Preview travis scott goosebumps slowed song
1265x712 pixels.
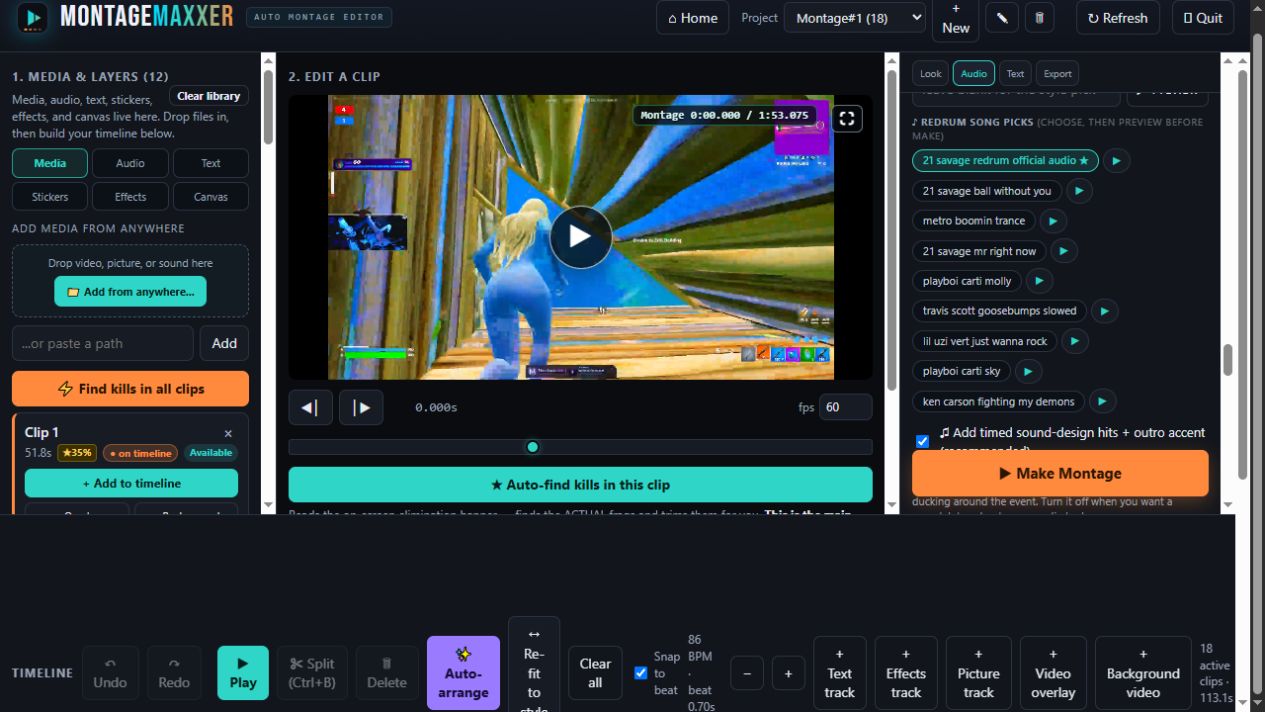pyautogui.click(x=1104, y=311)
